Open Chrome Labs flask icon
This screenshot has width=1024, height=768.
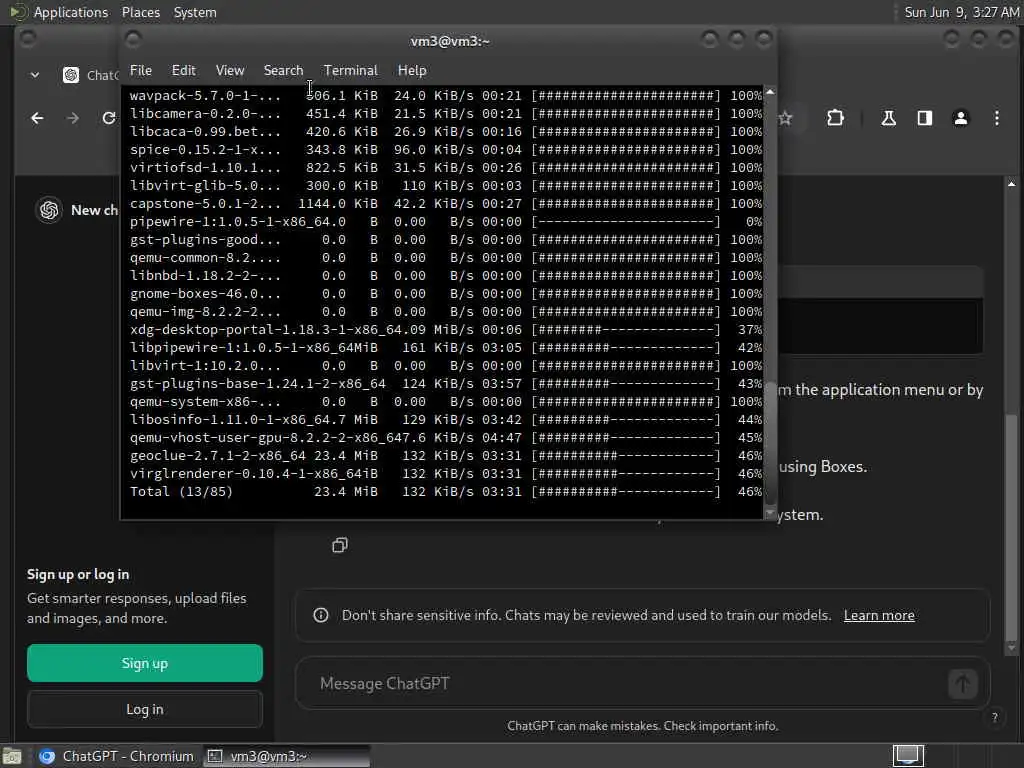click(888, 118)
